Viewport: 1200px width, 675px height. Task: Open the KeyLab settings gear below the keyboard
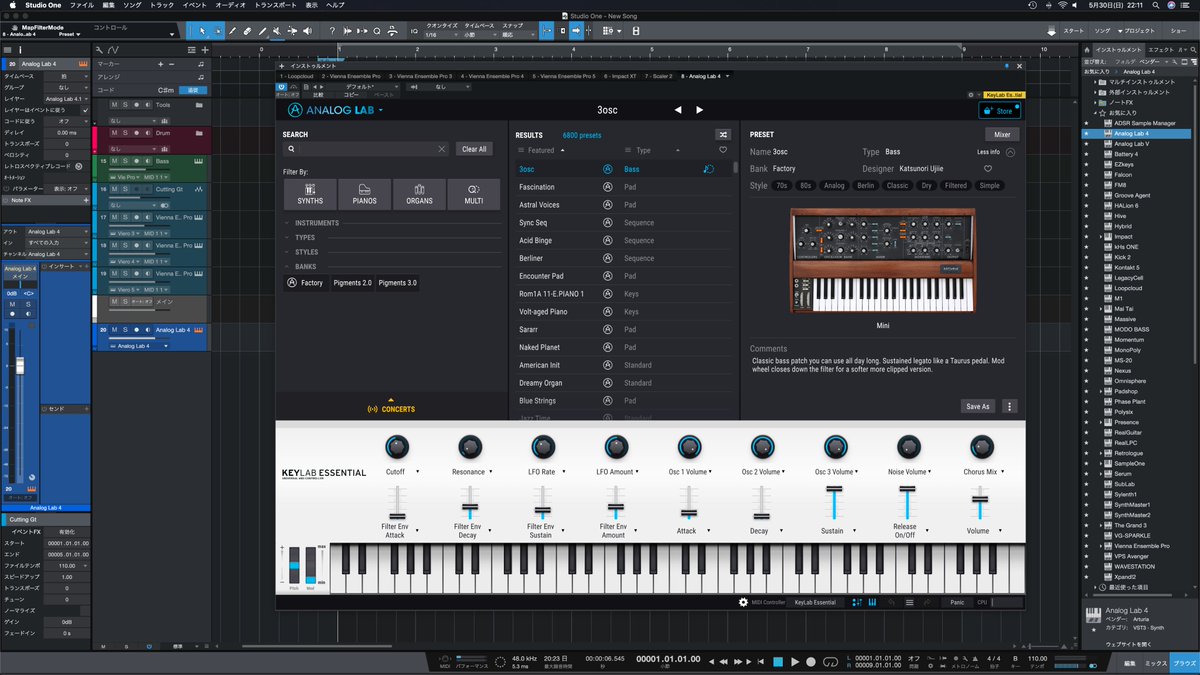click(x=742, y=602)
